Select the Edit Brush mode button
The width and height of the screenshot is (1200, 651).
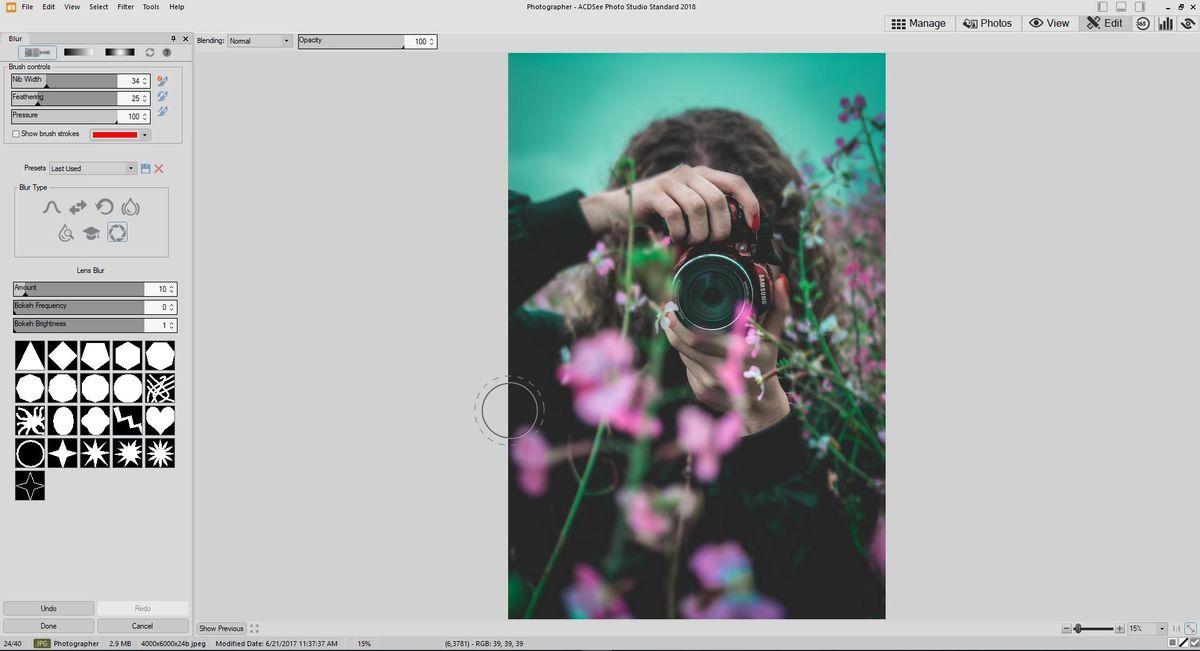pyautogui.click(x=36, y=52)
